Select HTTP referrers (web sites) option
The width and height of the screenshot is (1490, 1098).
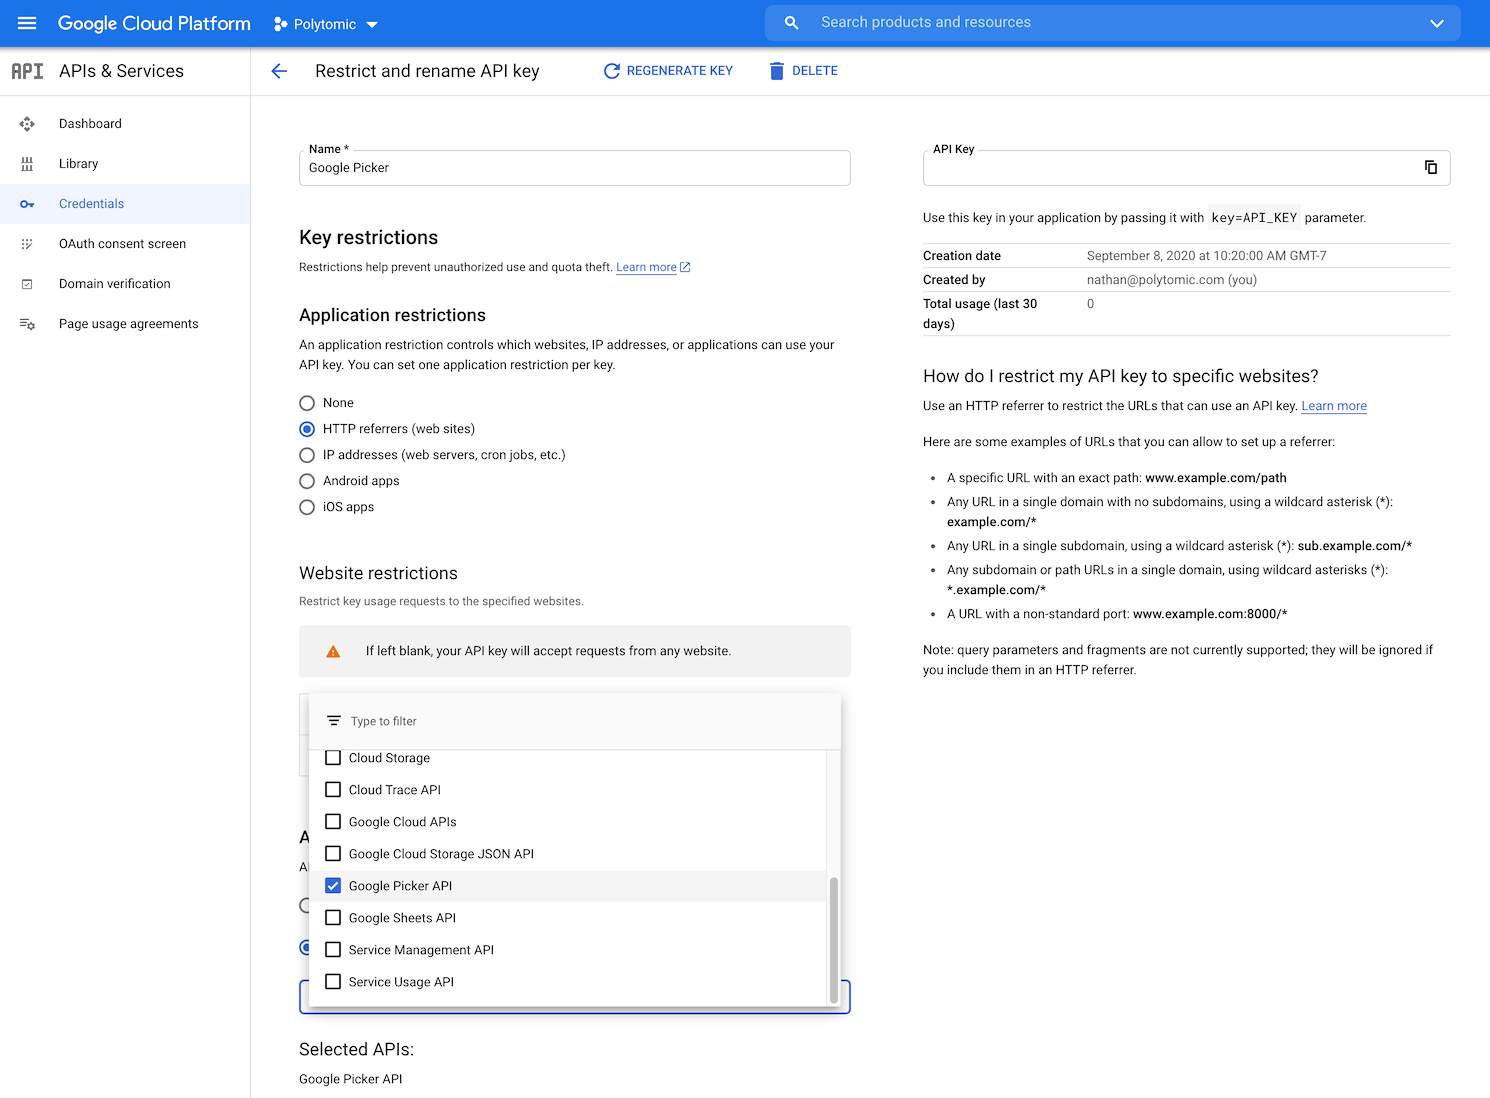click(x=307, y=429)
